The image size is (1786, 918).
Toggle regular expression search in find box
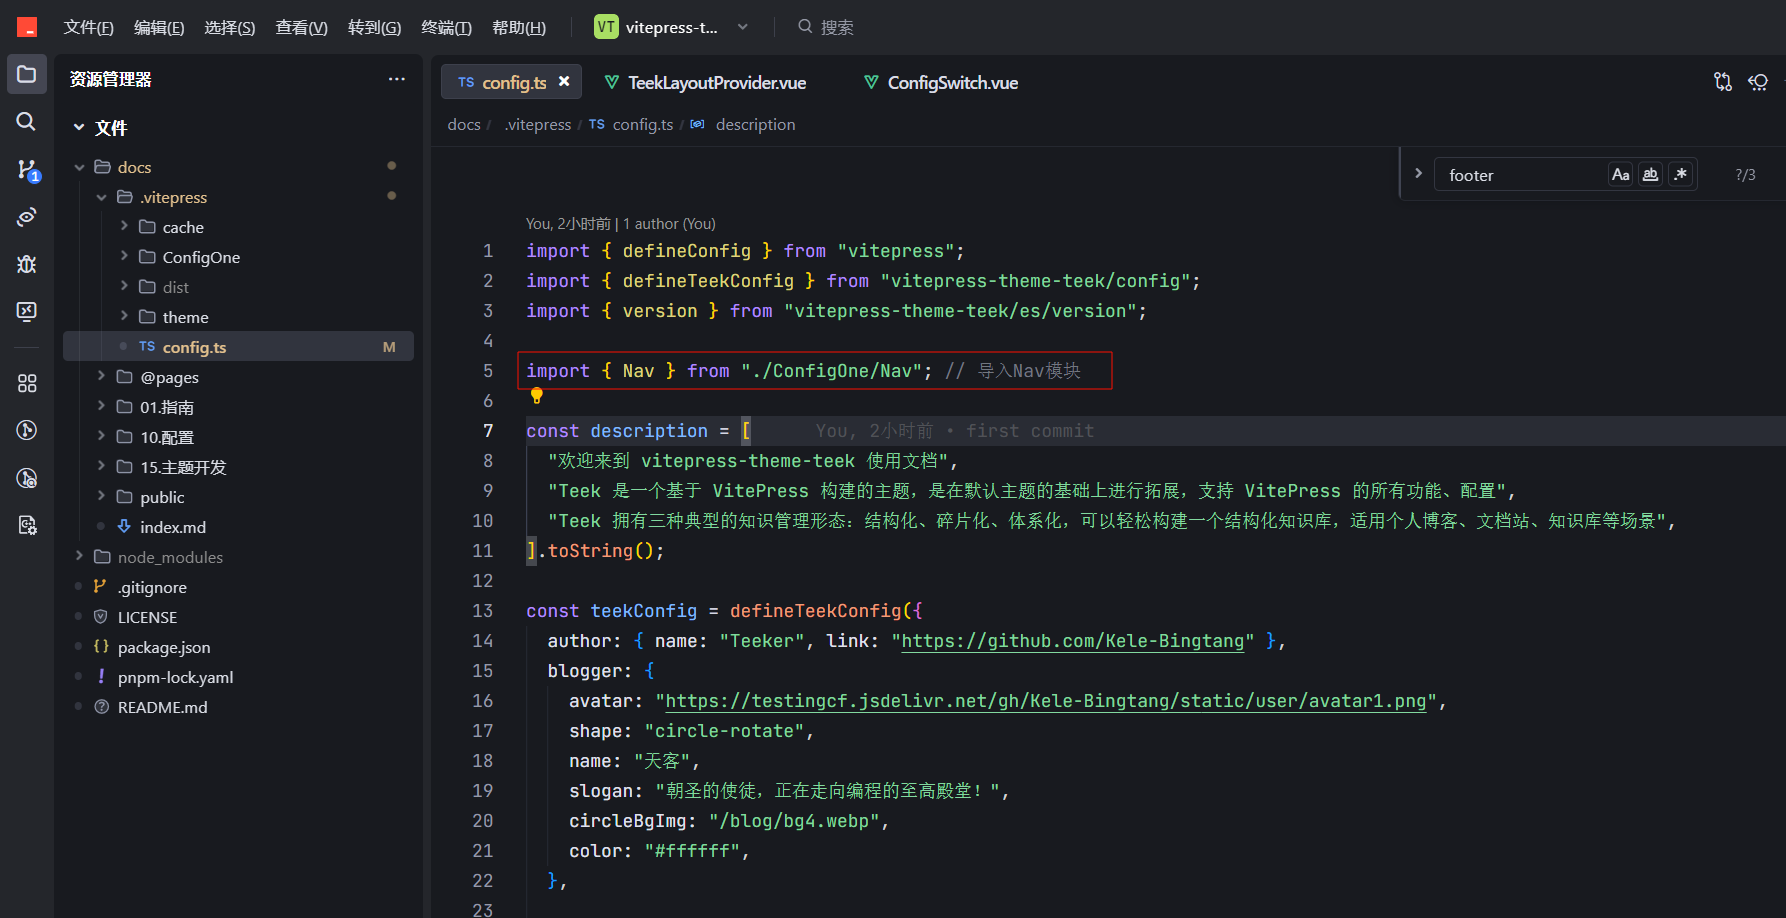[x=1681, y=174]
